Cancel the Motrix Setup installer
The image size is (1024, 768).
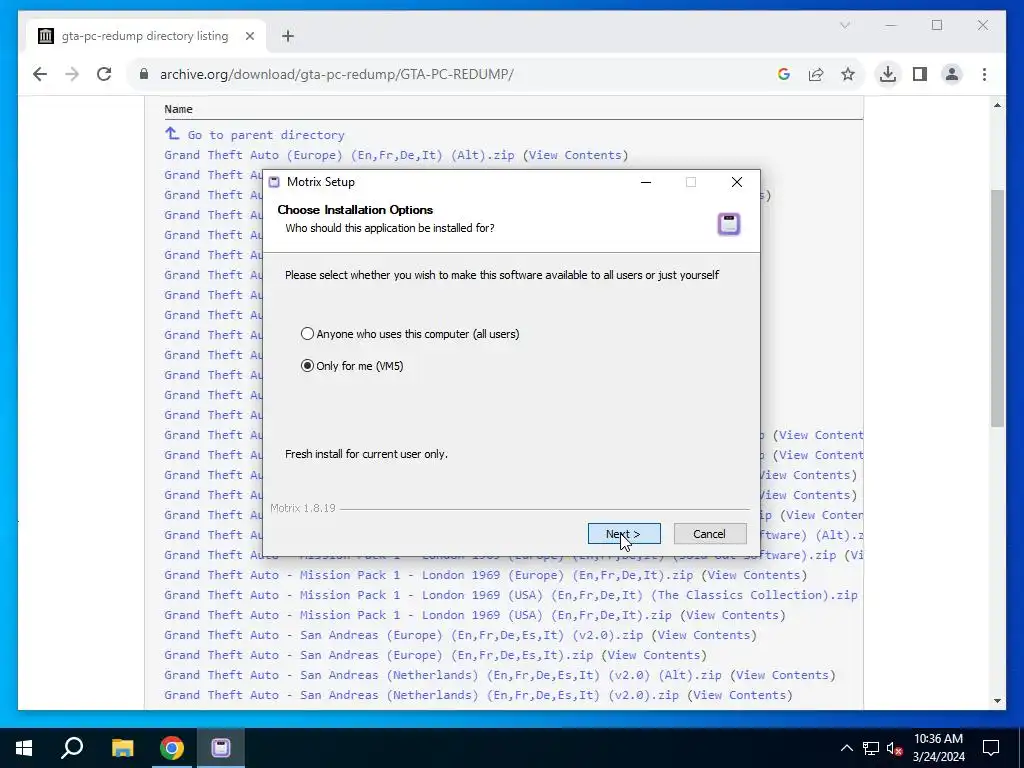click(710, 534)
